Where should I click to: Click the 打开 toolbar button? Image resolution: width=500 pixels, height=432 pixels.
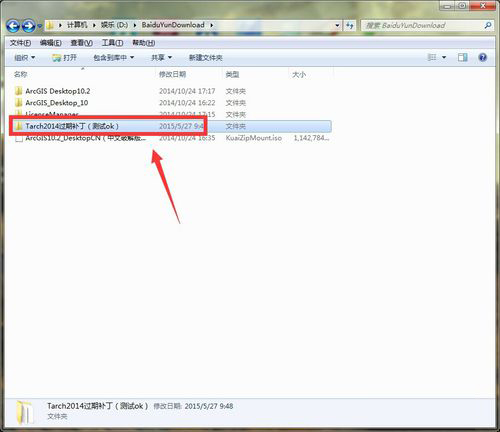coord(65,58)
